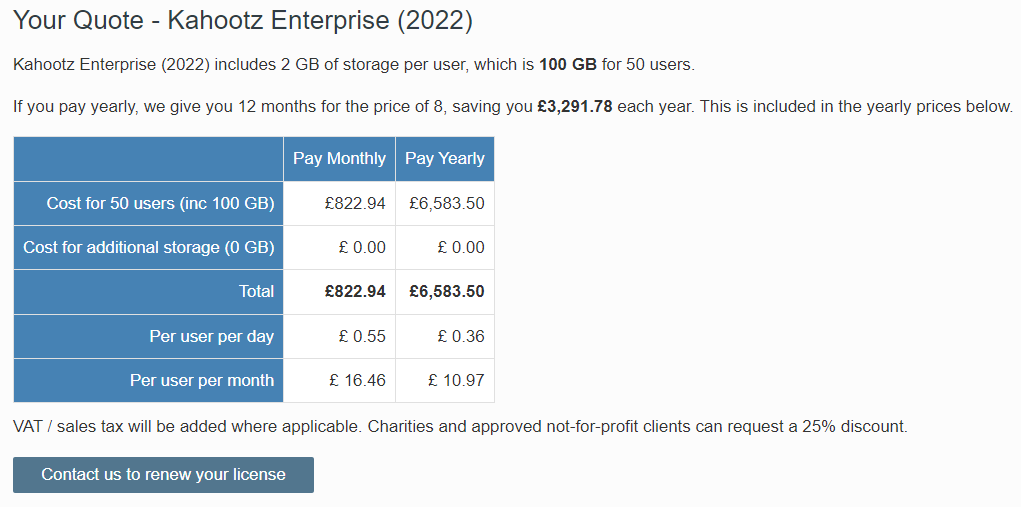
Task: Select the Pay Monthly column header
Action: click(339, 159)
